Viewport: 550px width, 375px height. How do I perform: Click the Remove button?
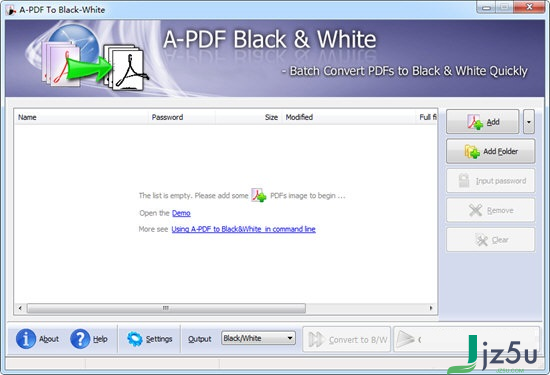490,210
